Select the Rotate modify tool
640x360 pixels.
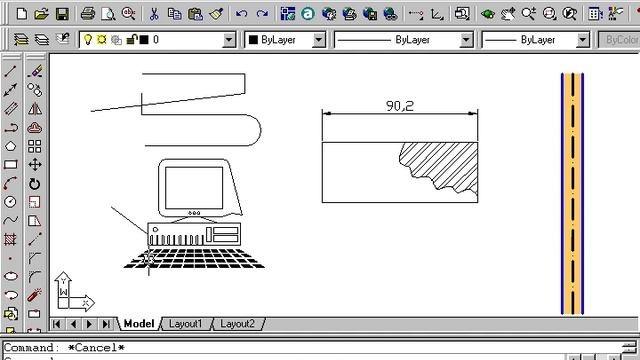35,184
